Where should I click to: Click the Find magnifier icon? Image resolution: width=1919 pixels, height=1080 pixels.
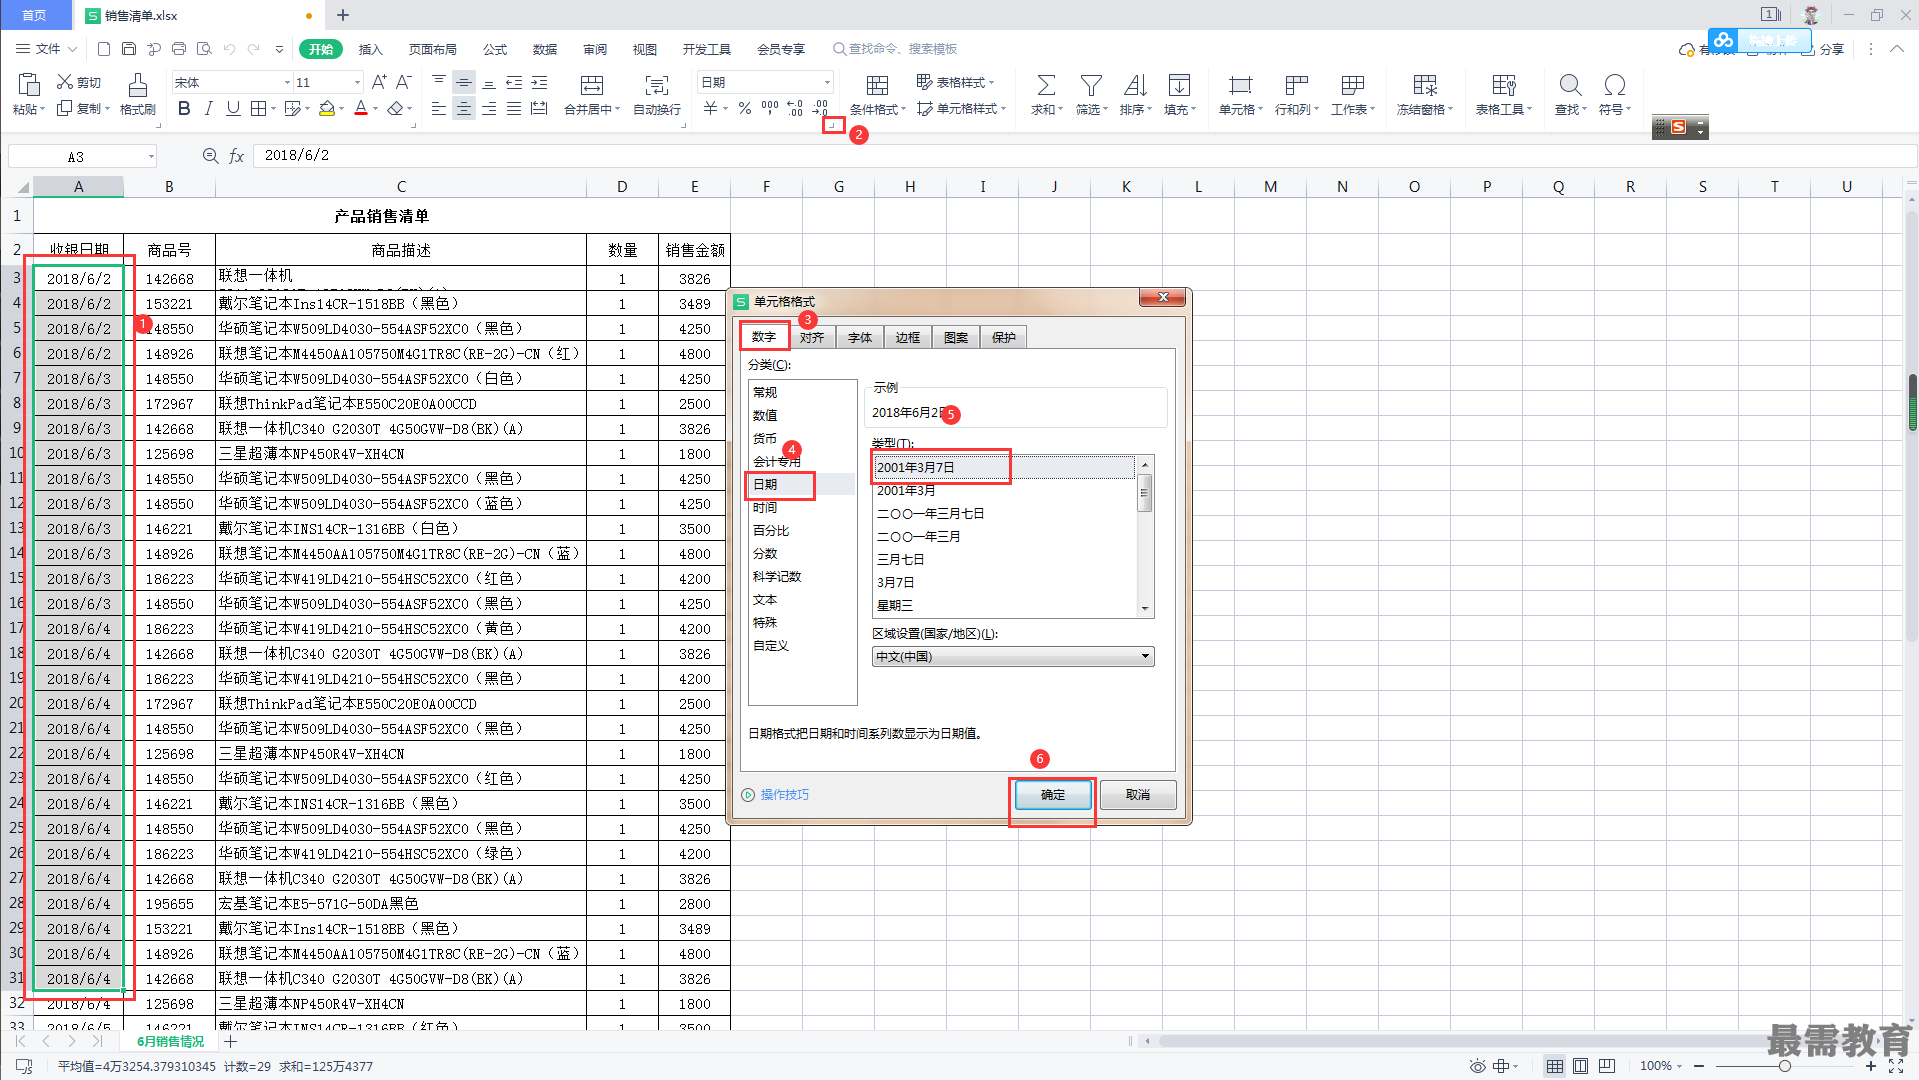point(1570,85)
